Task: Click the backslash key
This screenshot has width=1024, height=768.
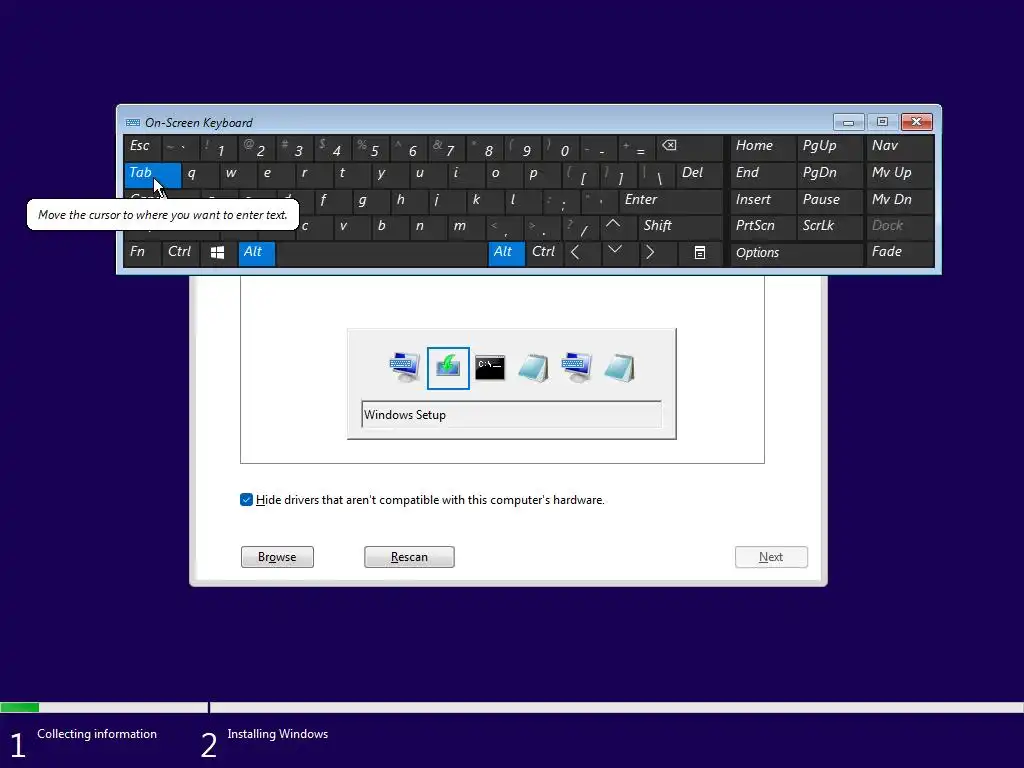Action: coord(657,174)
